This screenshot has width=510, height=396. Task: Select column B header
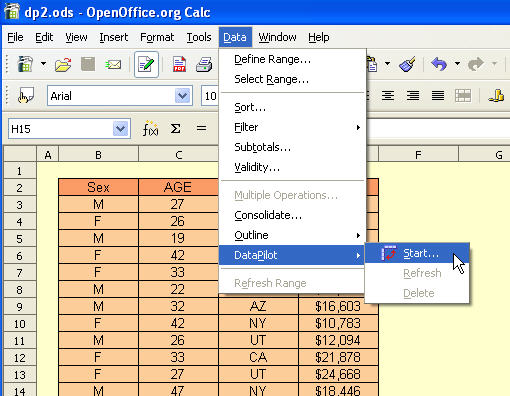[98, 155]
